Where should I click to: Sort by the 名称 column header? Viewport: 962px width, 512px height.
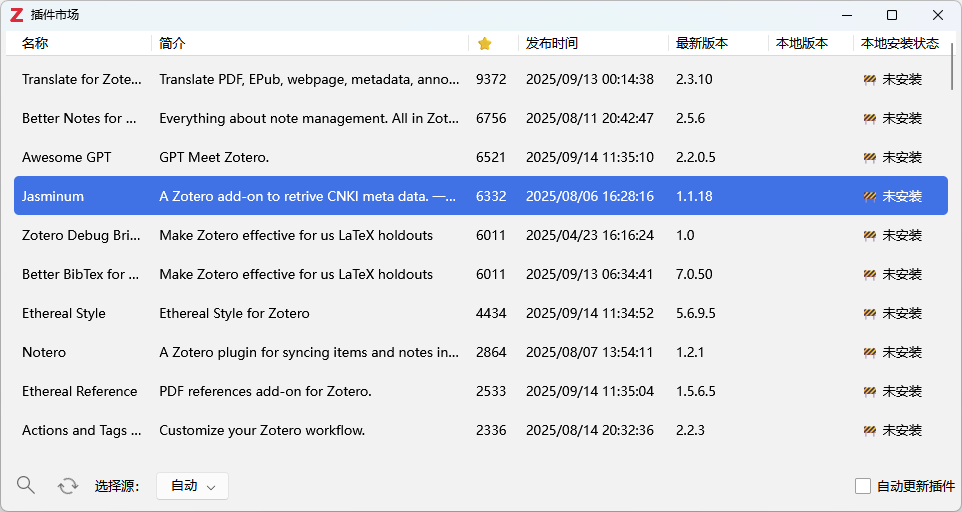(35, 44)
